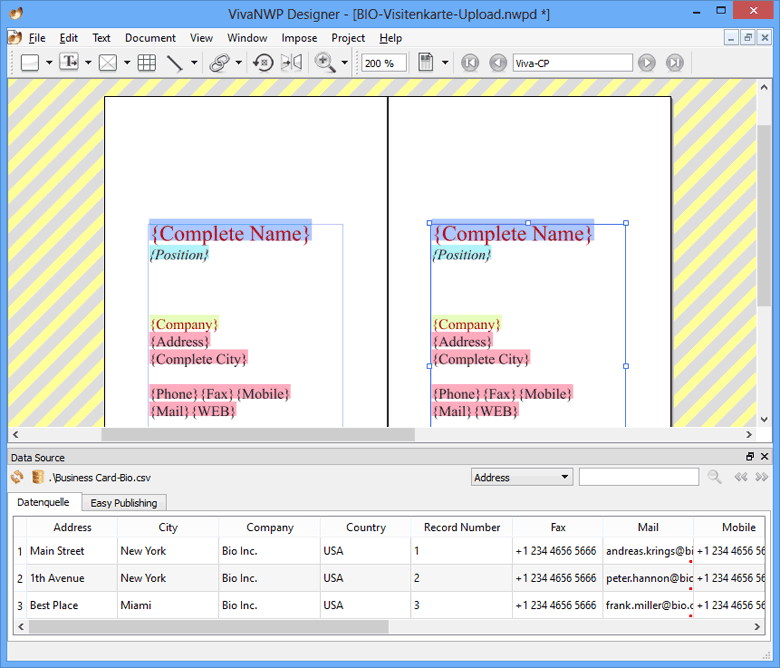Click the link text chain tool
Viewport: 780px width, 668px height.
219,62
